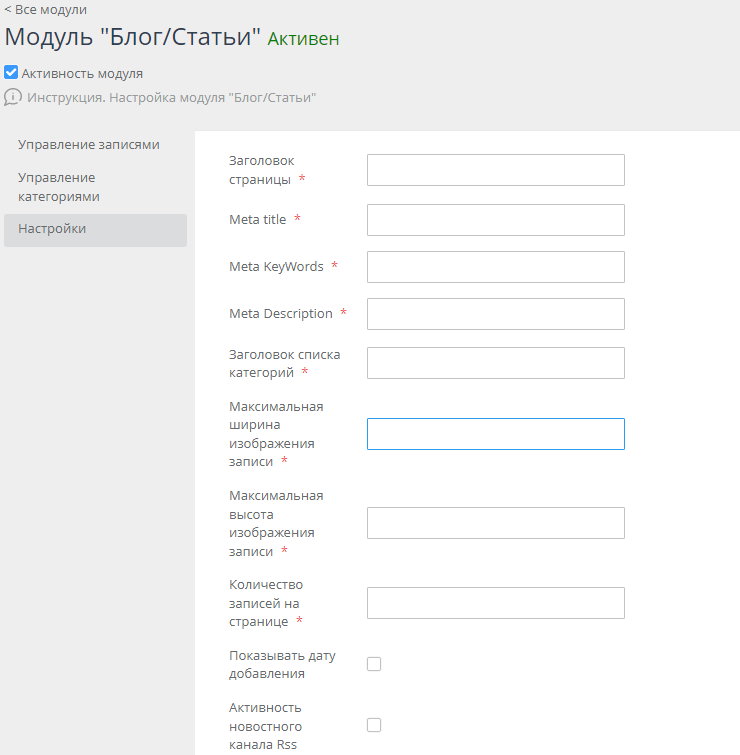Focus the Заголовок страницы input field

coord(495,170)
